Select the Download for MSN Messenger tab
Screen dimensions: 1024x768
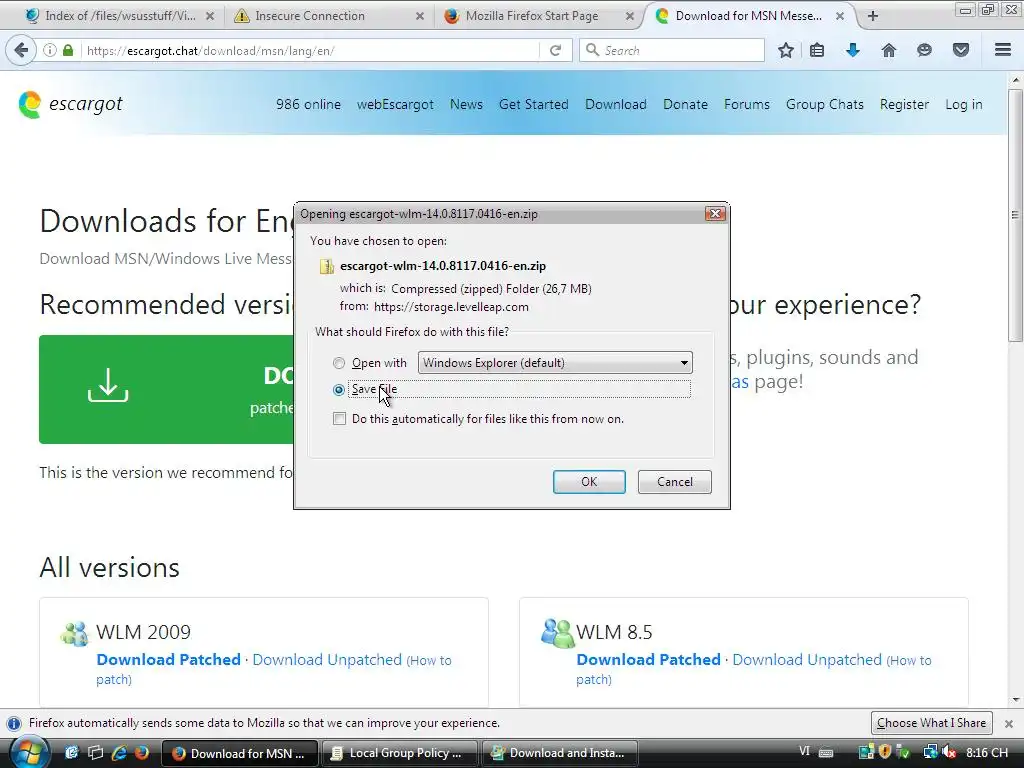point(748,16)
